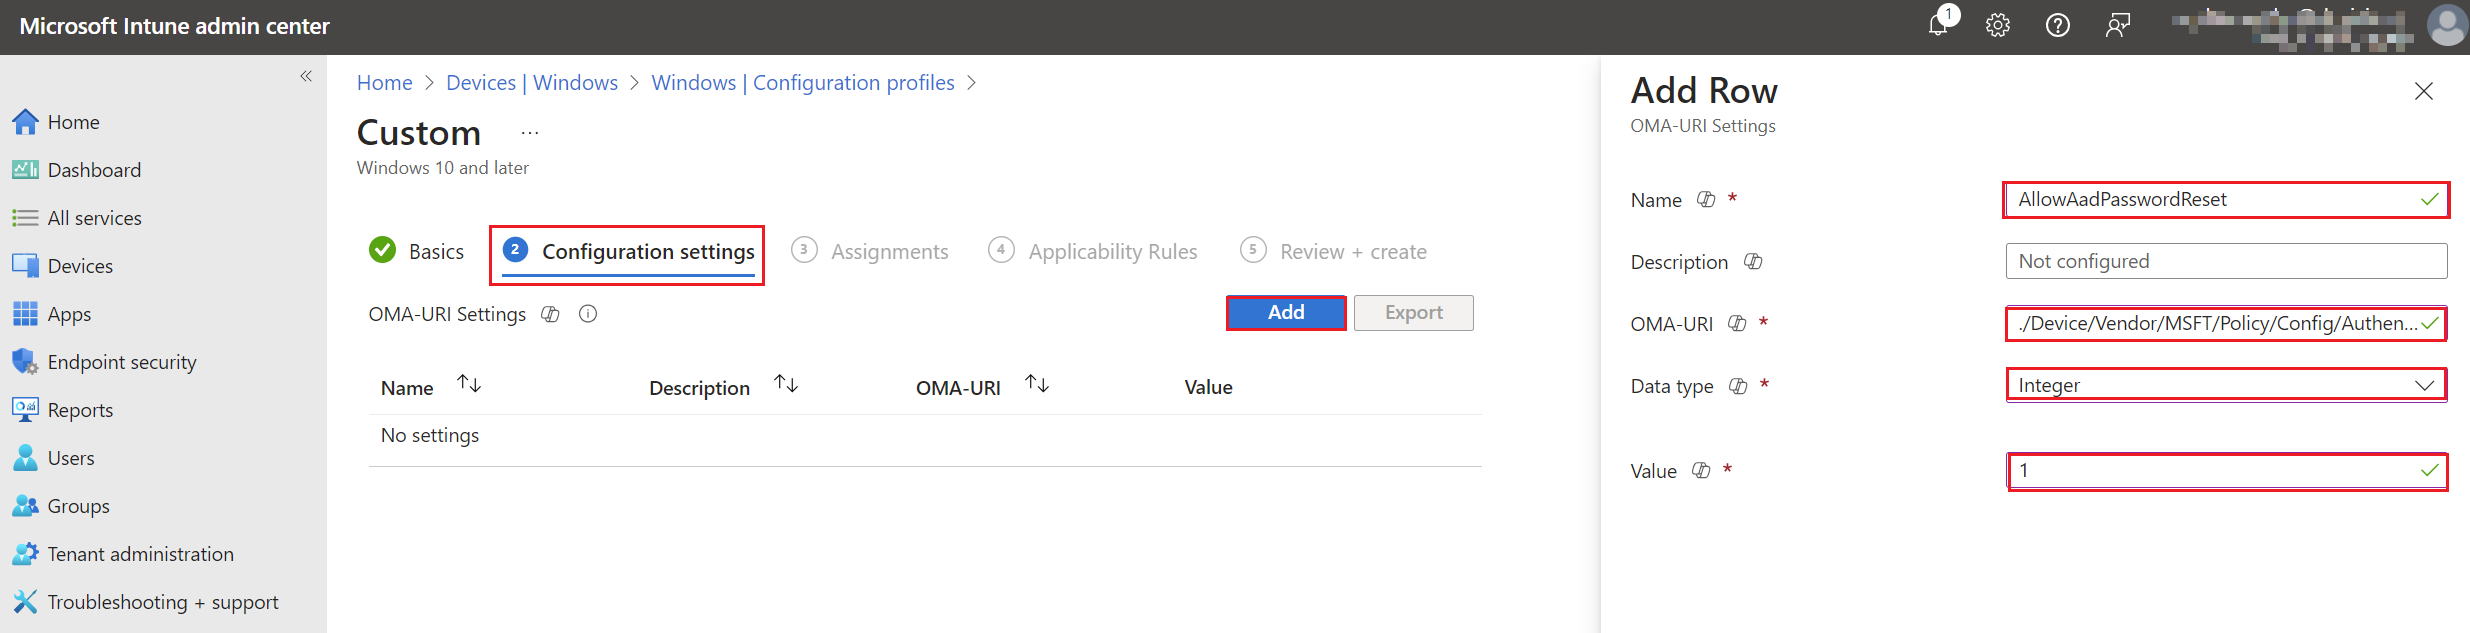Click the Devices icon in sidebar
The image size is (2470, 633).
[x=25, y=266]
